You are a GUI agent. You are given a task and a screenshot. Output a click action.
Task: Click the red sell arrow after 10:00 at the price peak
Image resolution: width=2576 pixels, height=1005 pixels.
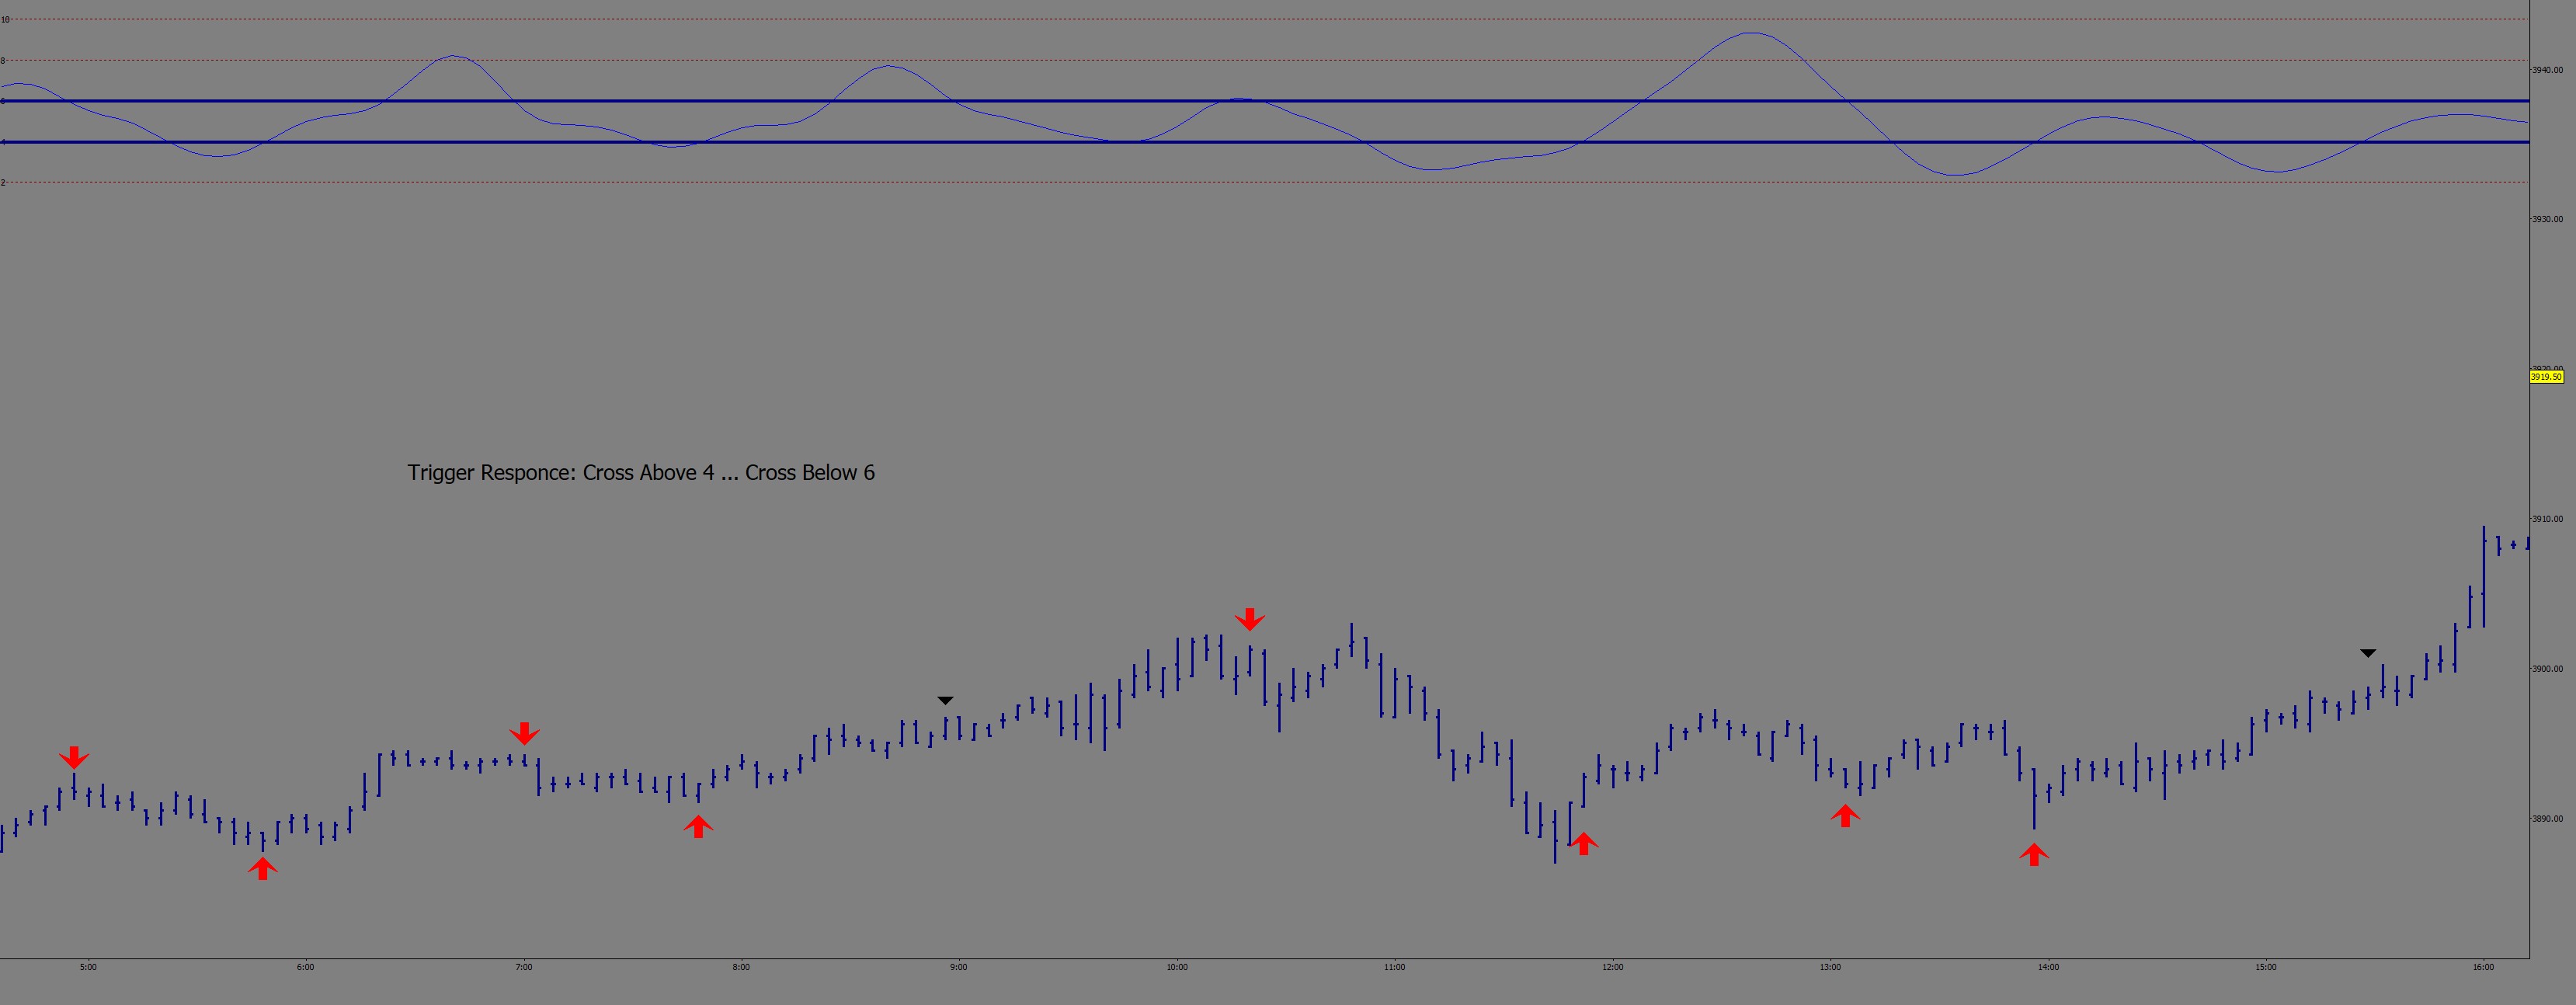(x=1249, y=619)
